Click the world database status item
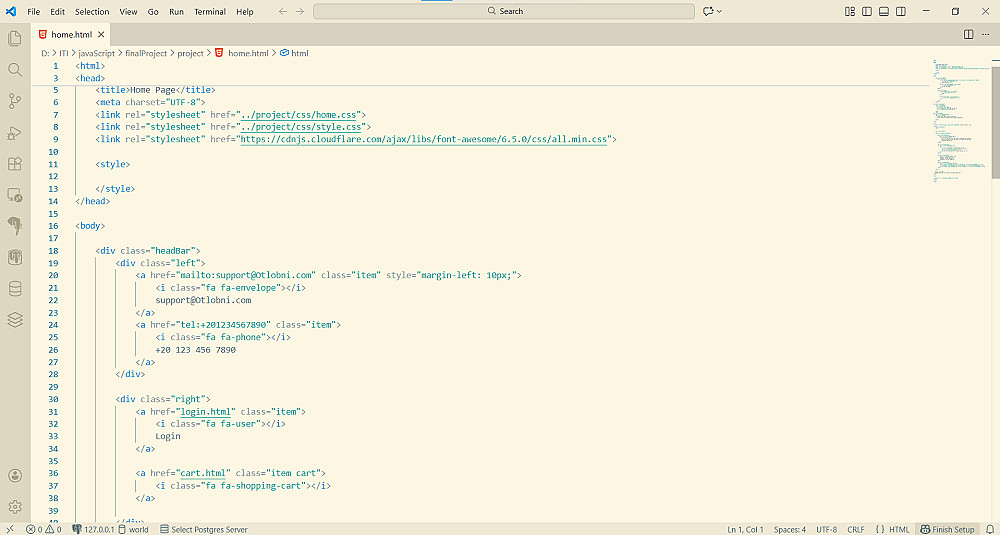 (x=133, y=529)
